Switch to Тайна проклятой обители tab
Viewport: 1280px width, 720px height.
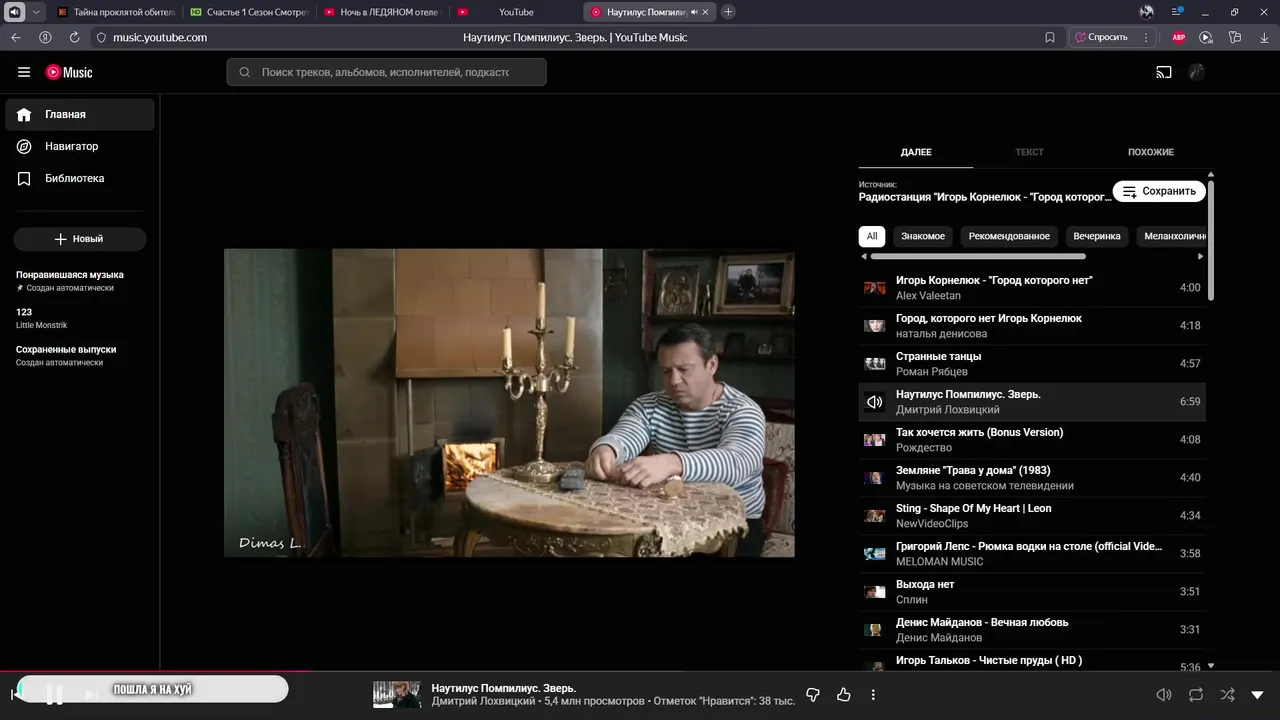[x=116, y=12]
